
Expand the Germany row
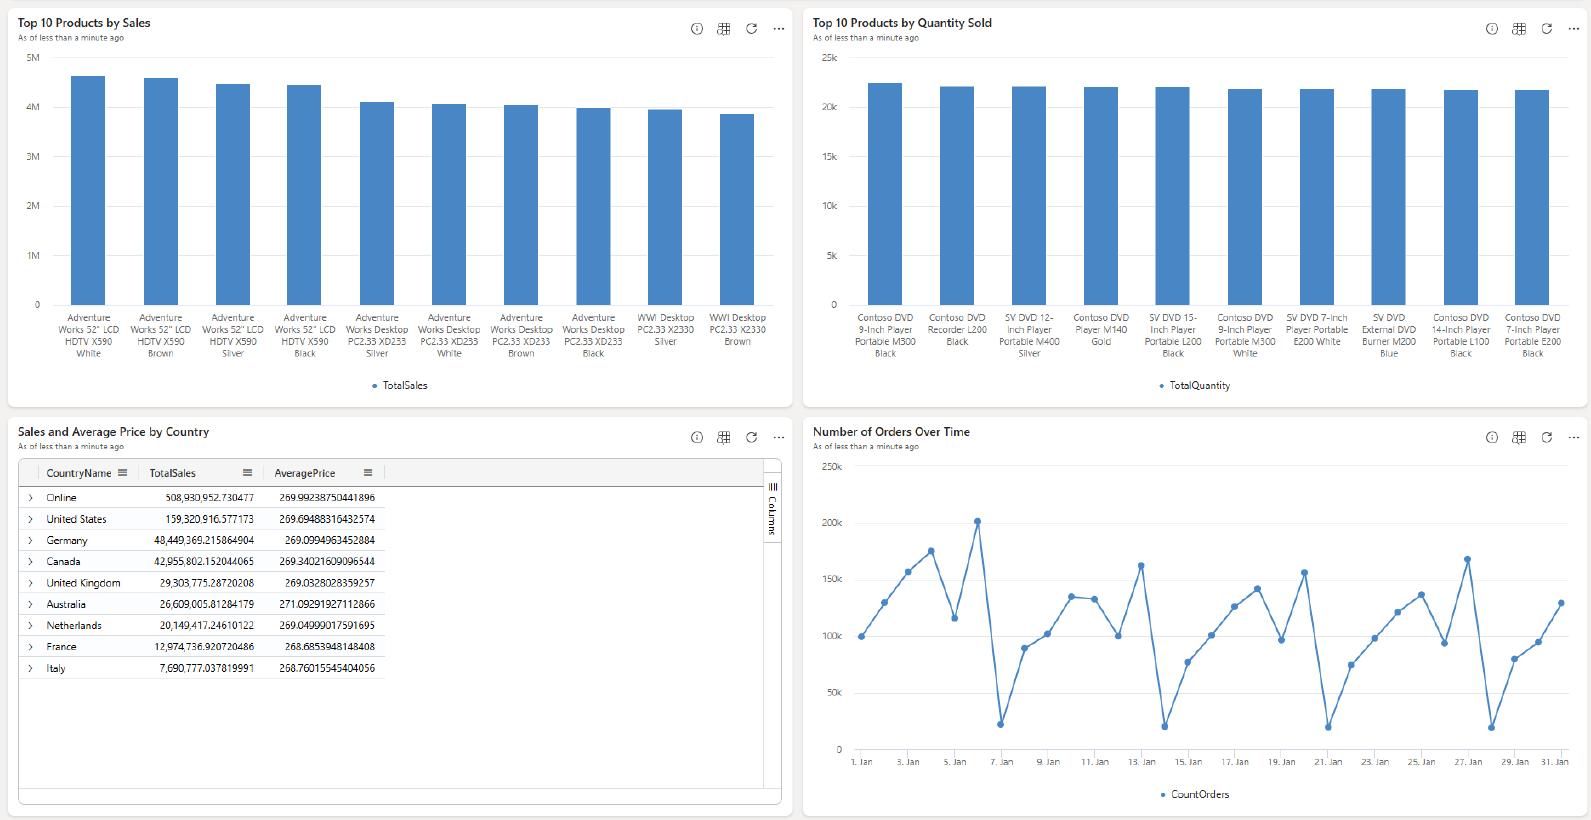coord(31,541)
